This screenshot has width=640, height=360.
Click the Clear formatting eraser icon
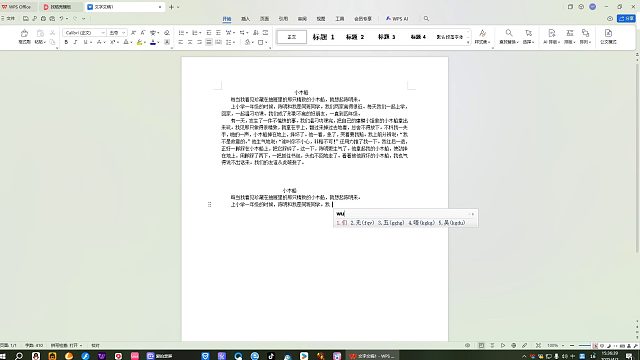click(167, 33)
